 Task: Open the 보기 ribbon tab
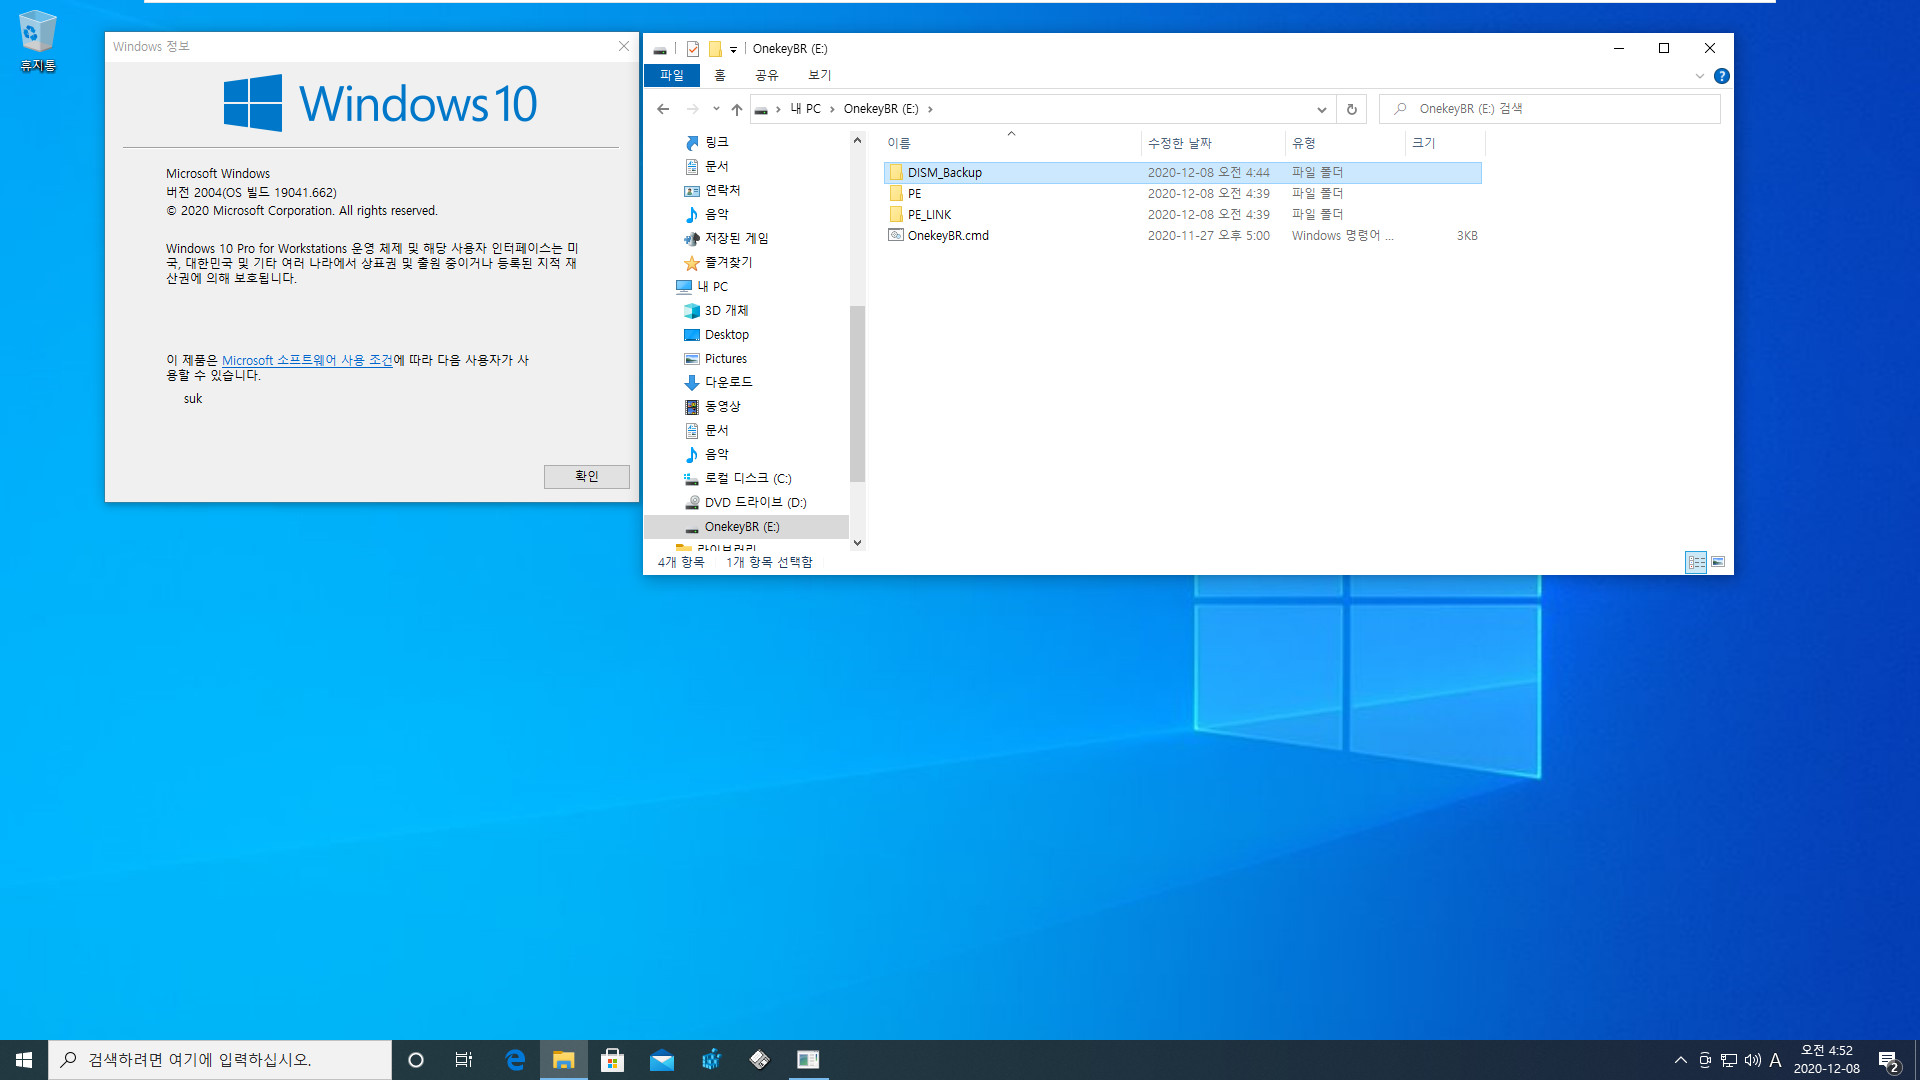pyautogui.click(x=820, y=76)
